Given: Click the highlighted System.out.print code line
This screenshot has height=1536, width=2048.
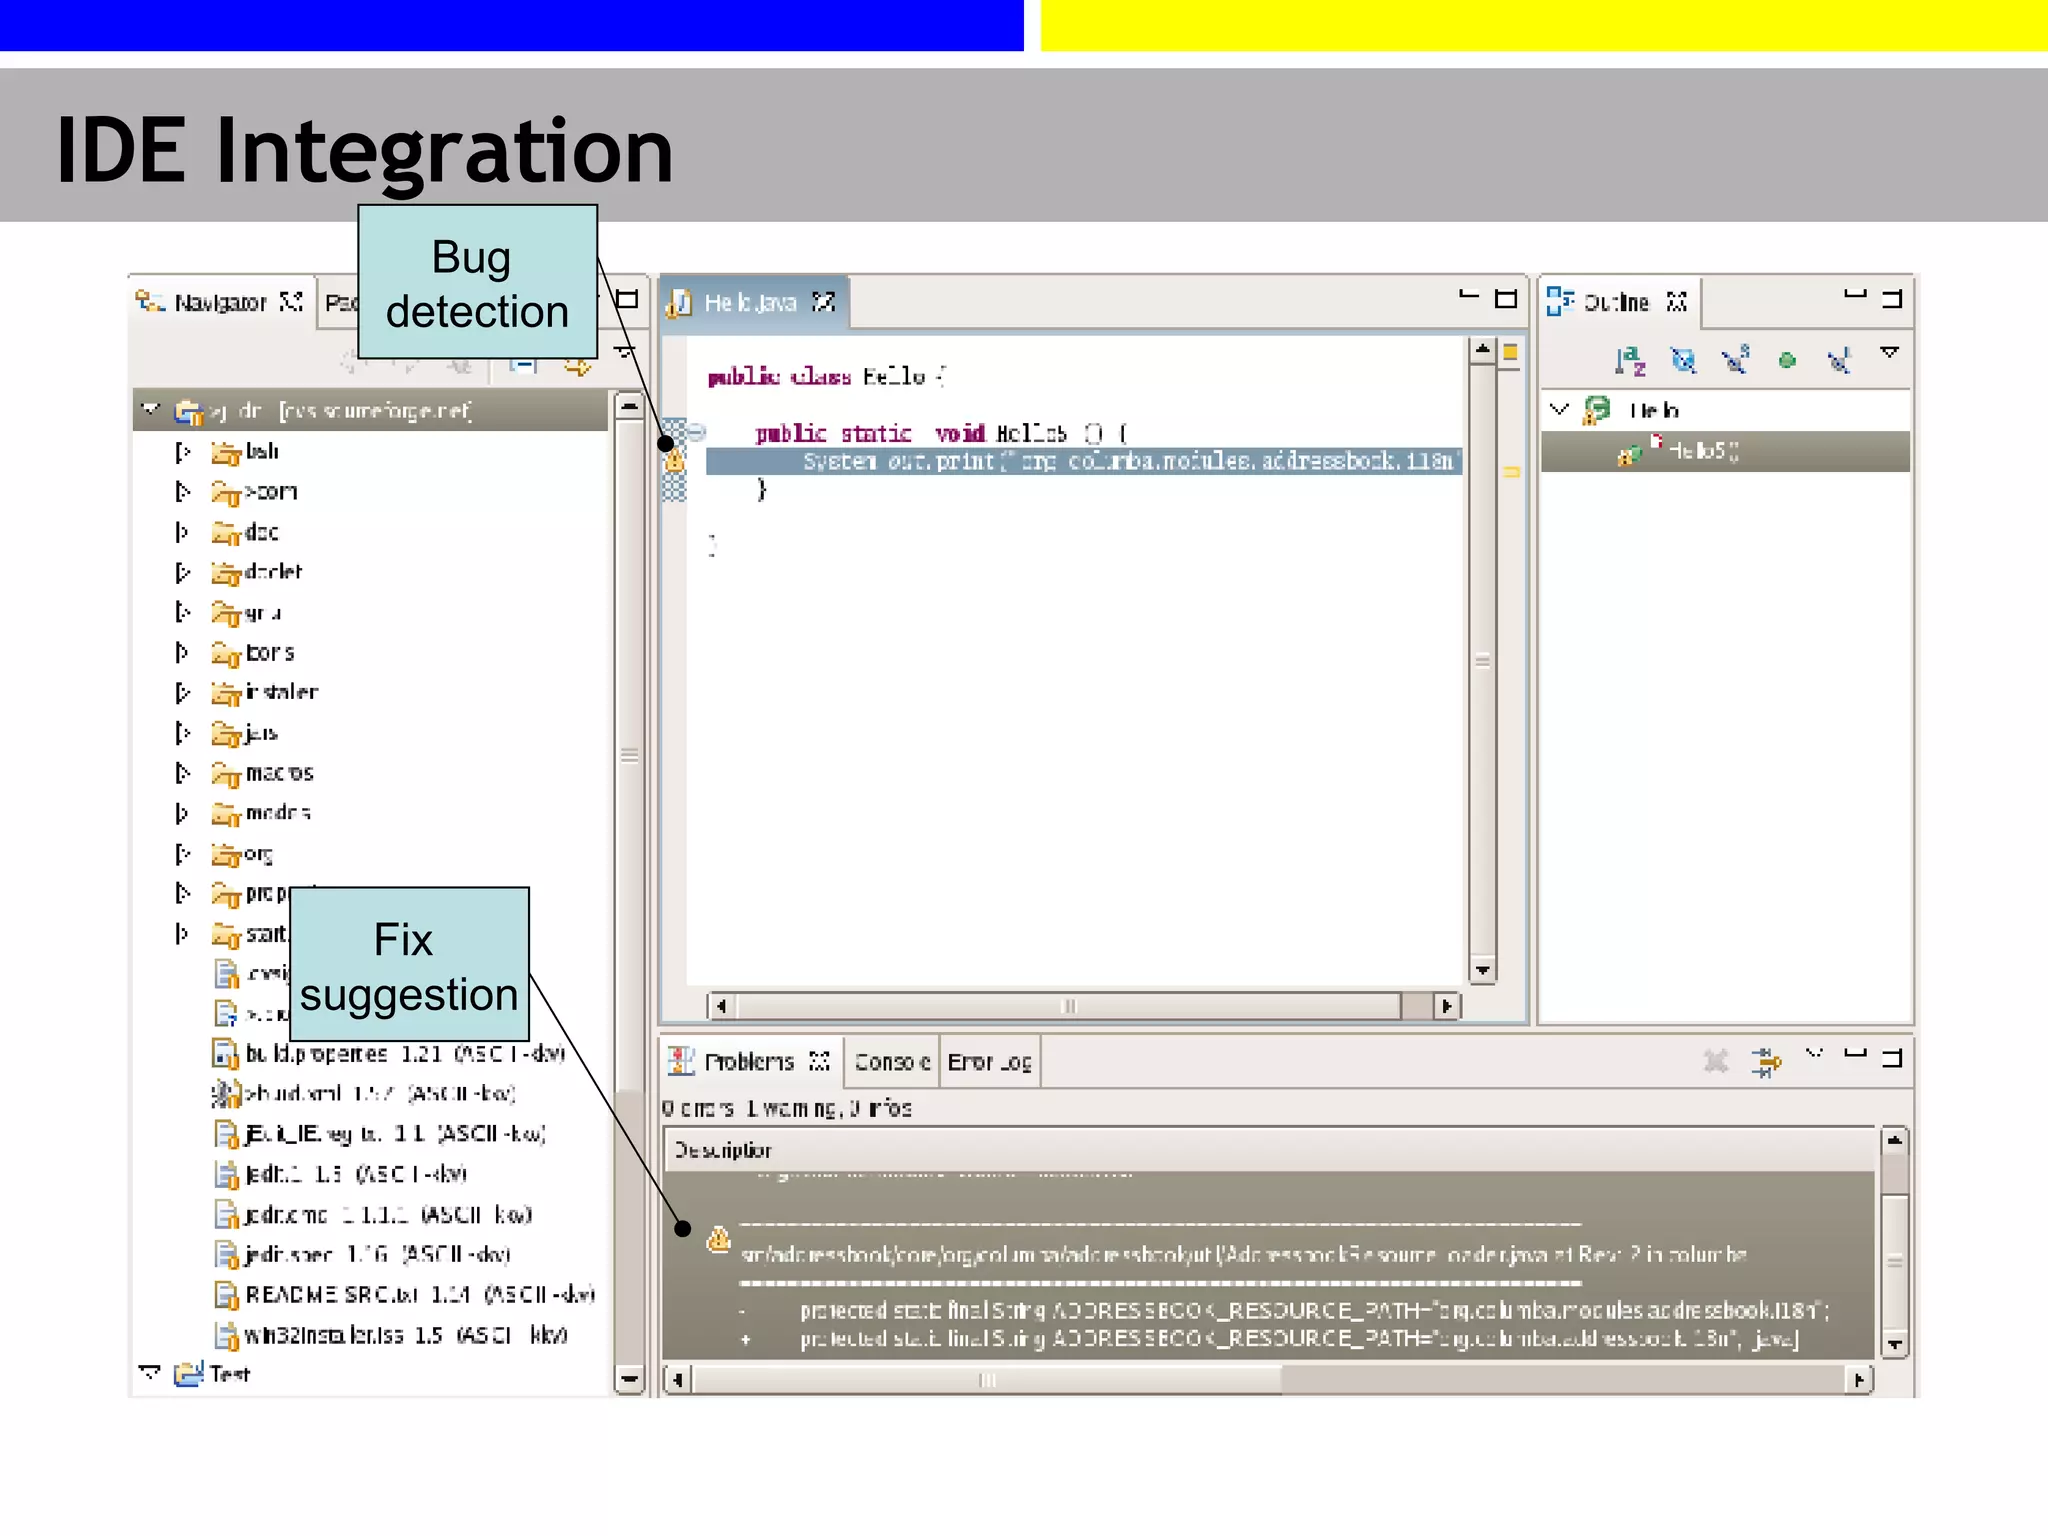Looking at the screenshot, I should (1083, 461).
